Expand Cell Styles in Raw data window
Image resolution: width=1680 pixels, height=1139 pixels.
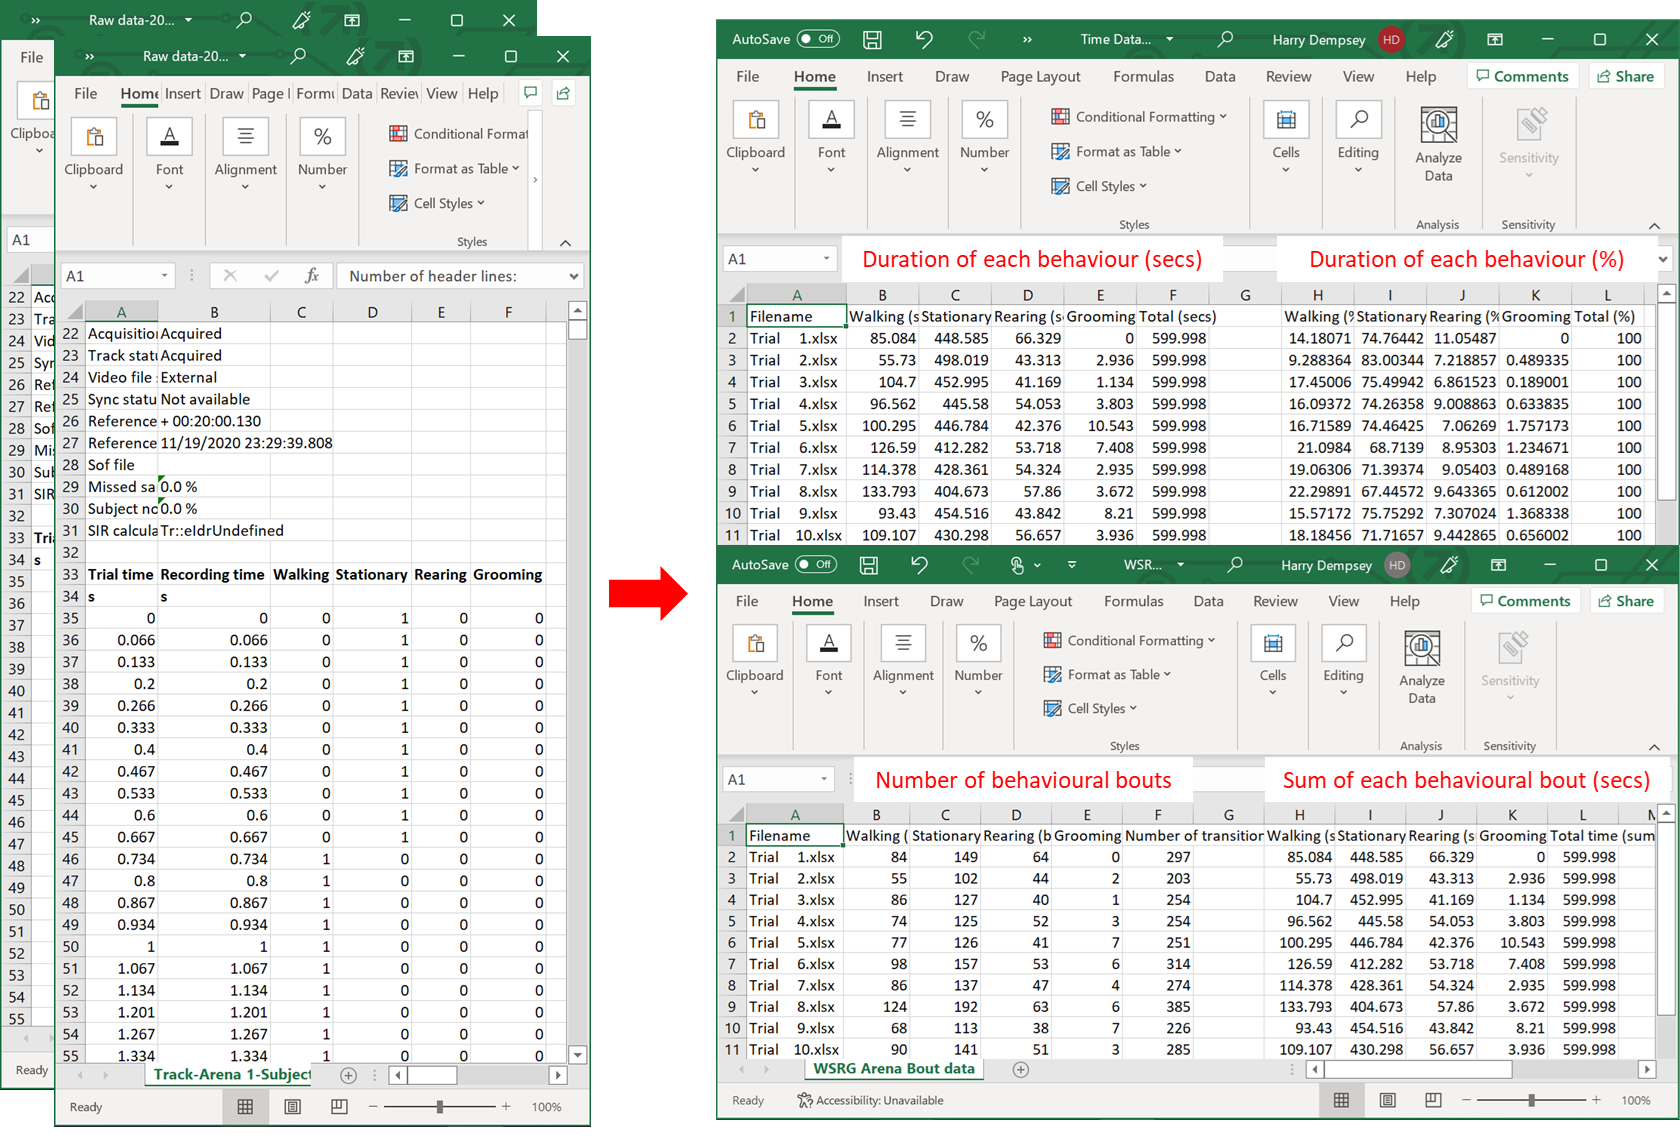[437, 203]
